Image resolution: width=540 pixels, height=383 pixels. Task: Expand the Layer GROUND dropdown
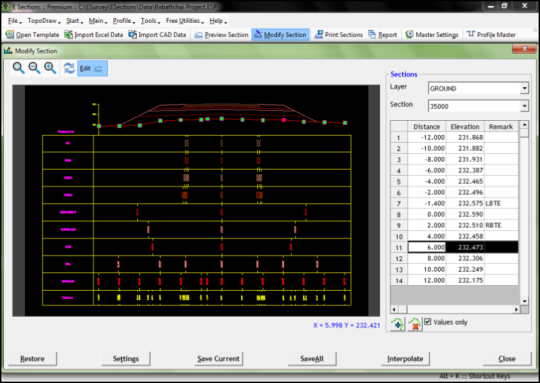524,88
